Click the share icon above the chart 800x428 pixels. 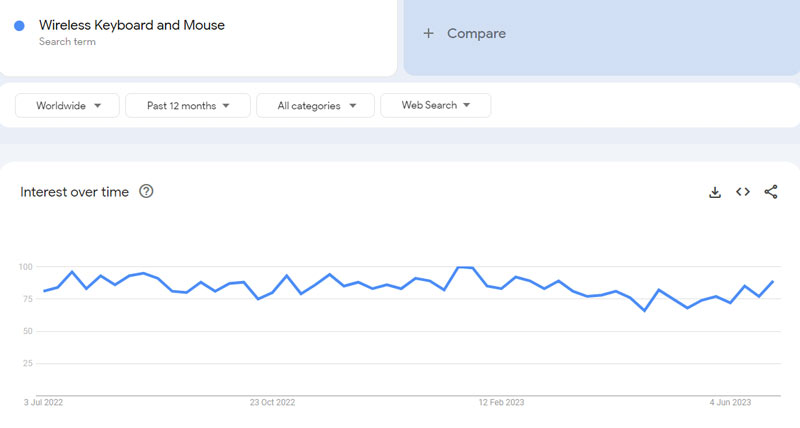point(771,192)
